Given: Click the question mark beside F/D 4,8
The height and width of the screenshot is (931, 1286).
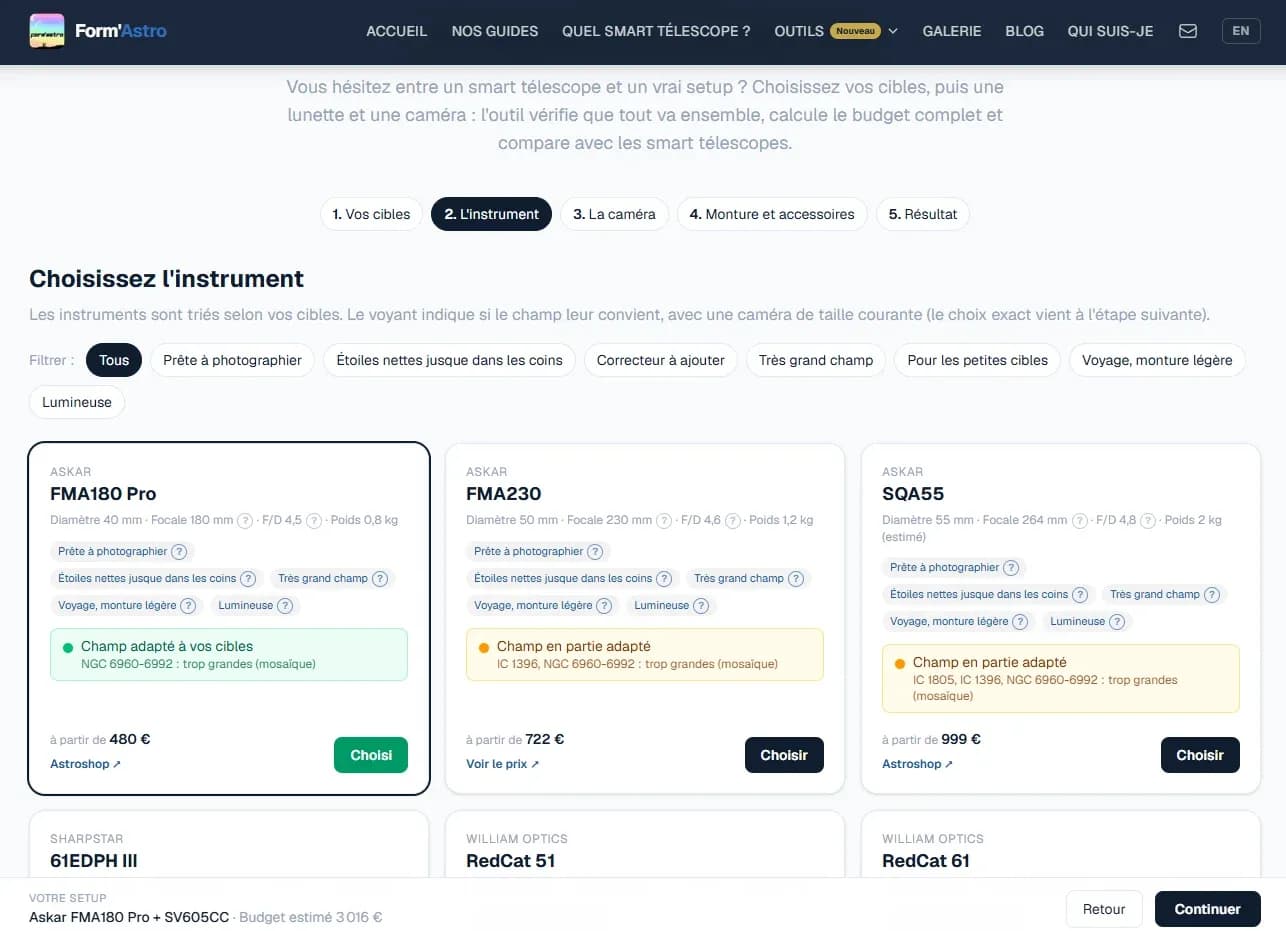Looking at the screenshot, I should (x=1148, y=520).
